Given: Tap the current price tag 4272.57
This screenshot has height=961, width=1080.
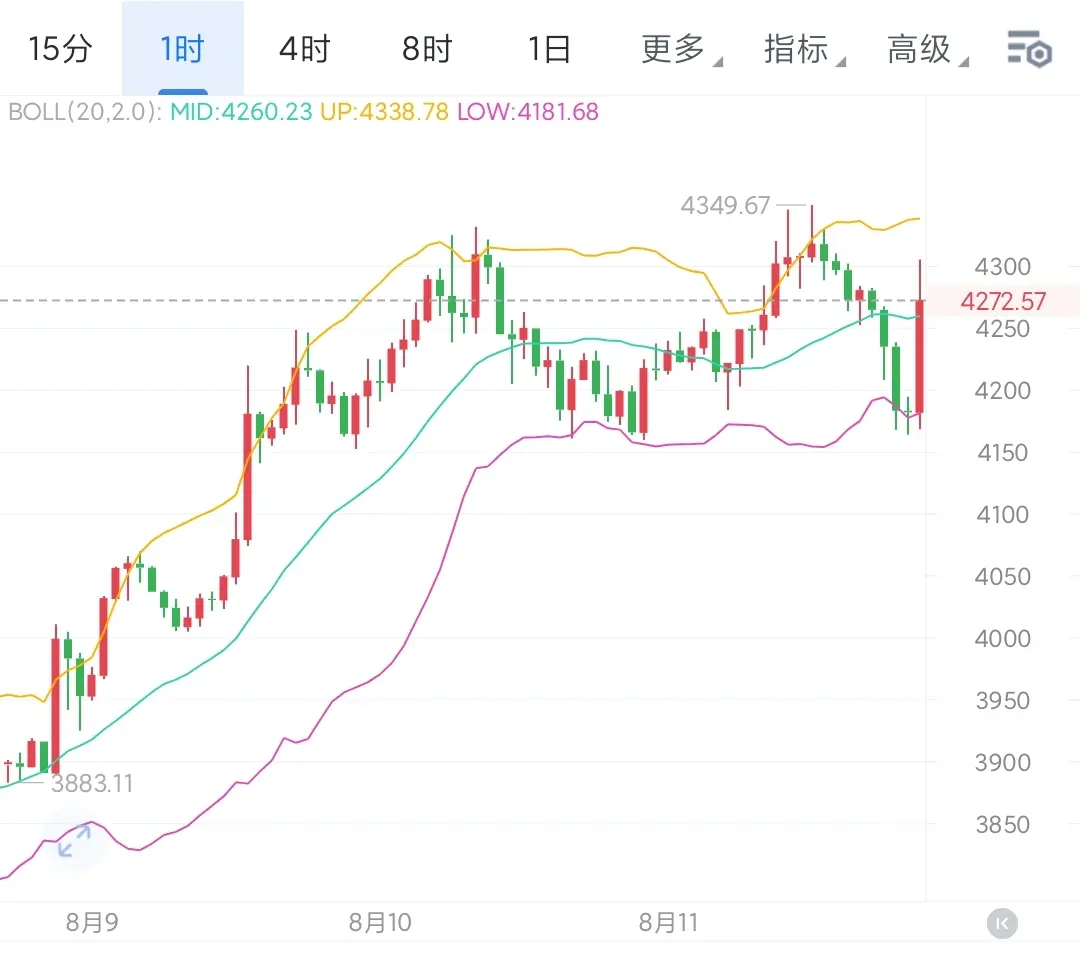Looking at the screenshot, I should point(1003,301).
